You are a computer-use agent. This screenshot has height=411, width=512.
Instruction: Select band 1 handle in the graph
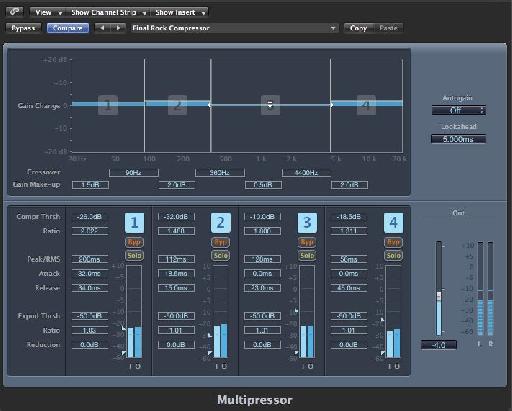108,105
